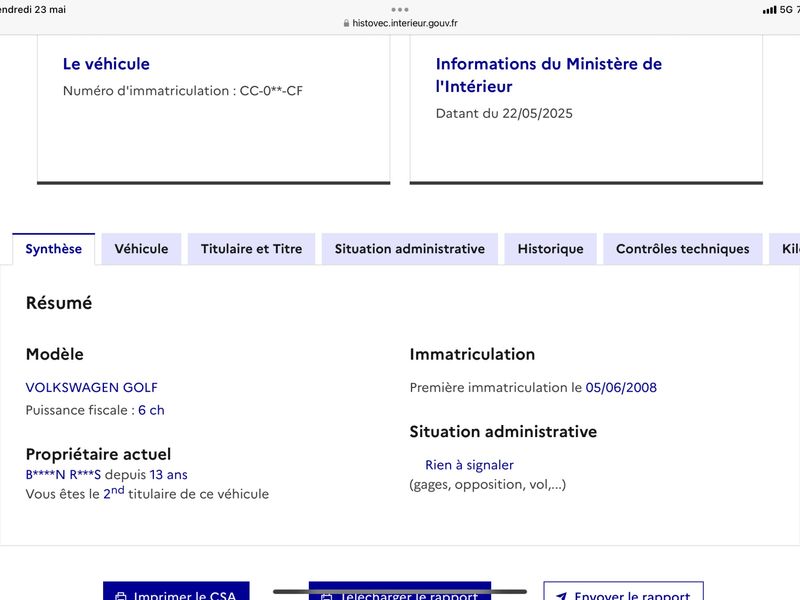Open the Titulaire et Titre tab
This screenshot has width=800, height=600.
[252, 249]
